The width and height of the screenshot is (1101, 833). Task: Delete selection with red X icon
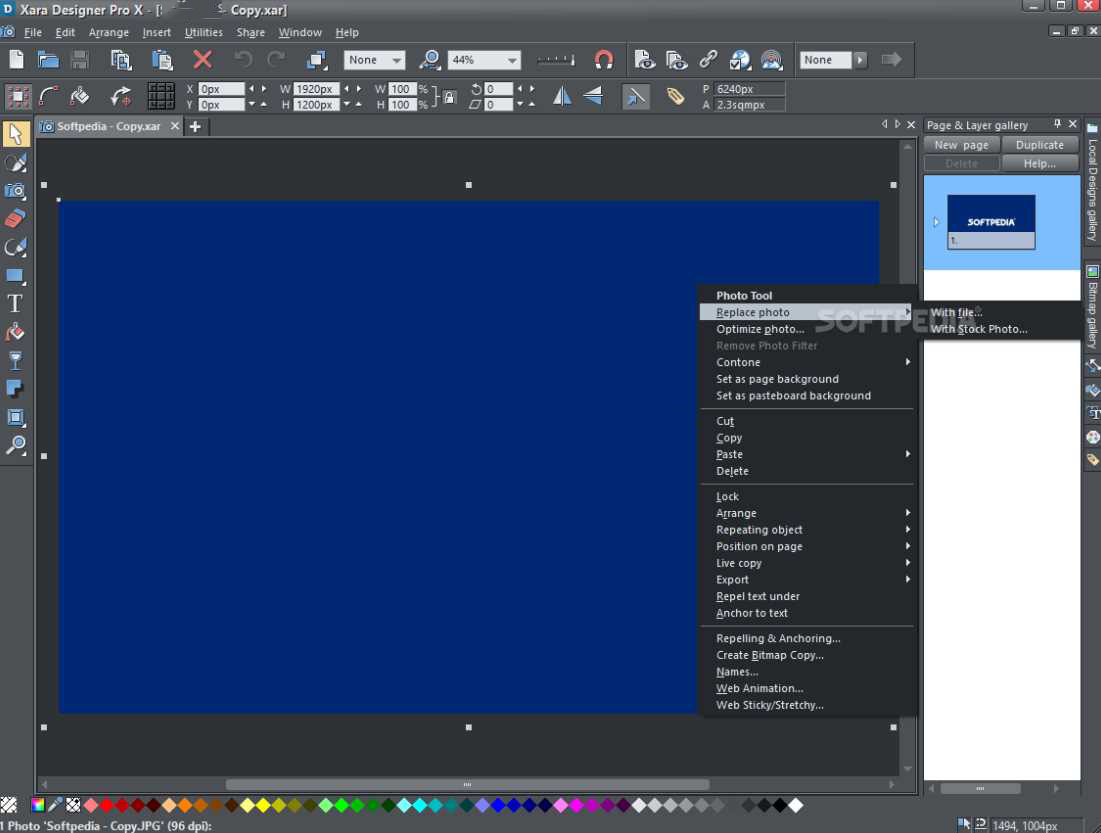[x=203, y=60]
